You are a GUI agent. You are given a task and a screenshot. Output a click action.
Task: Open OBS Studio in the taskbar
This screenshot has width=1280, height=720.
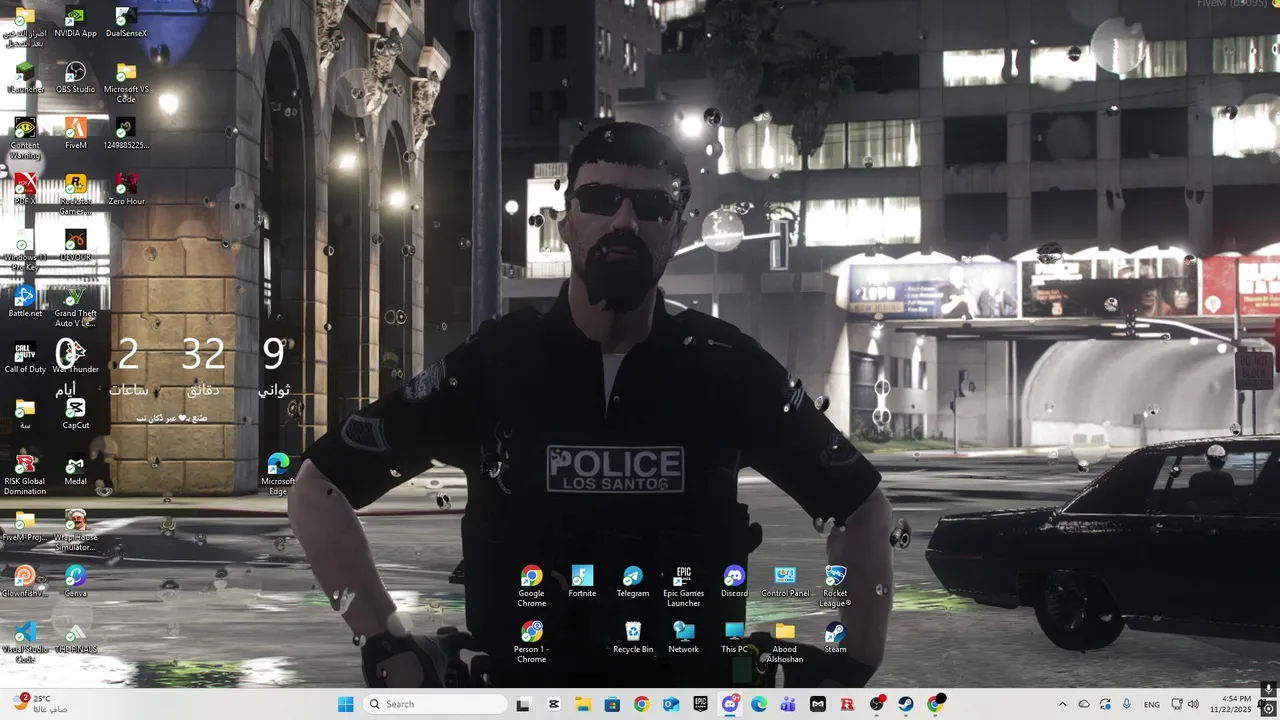coord(877,704)
